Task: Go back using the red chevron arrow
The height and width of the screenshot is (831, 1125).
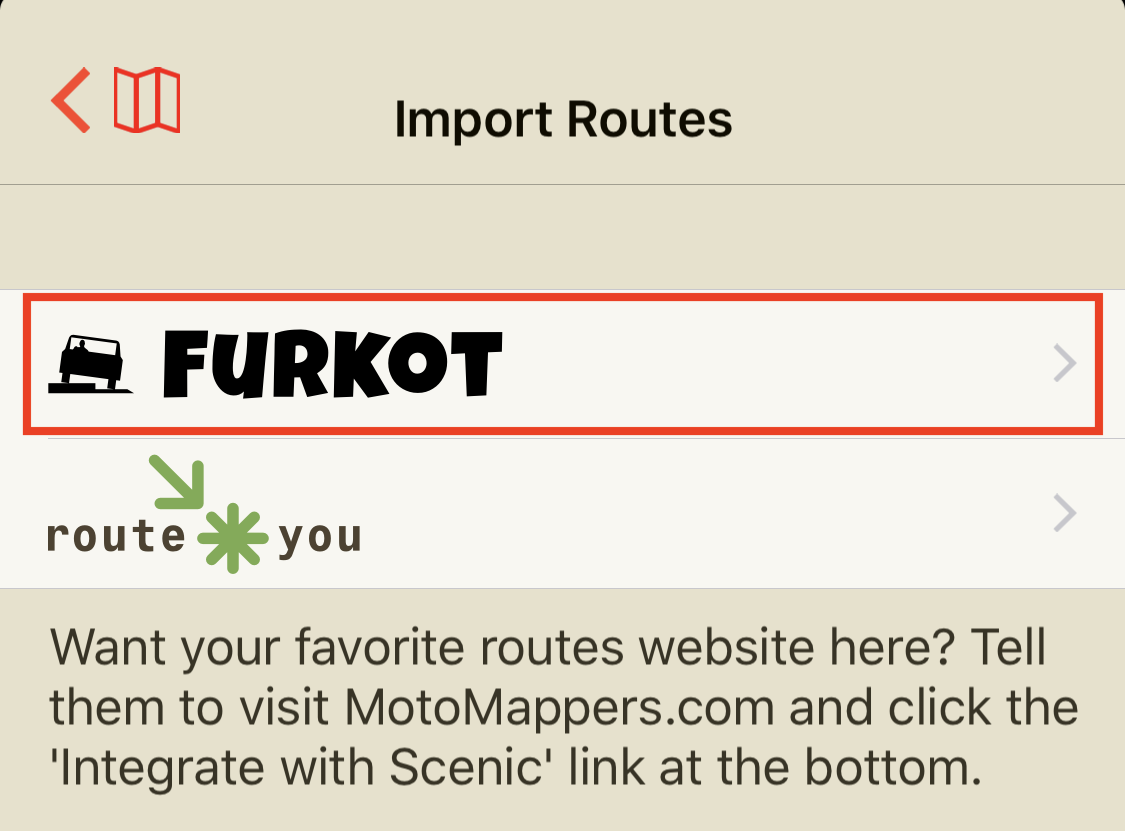Action: (x=71, y=100)
